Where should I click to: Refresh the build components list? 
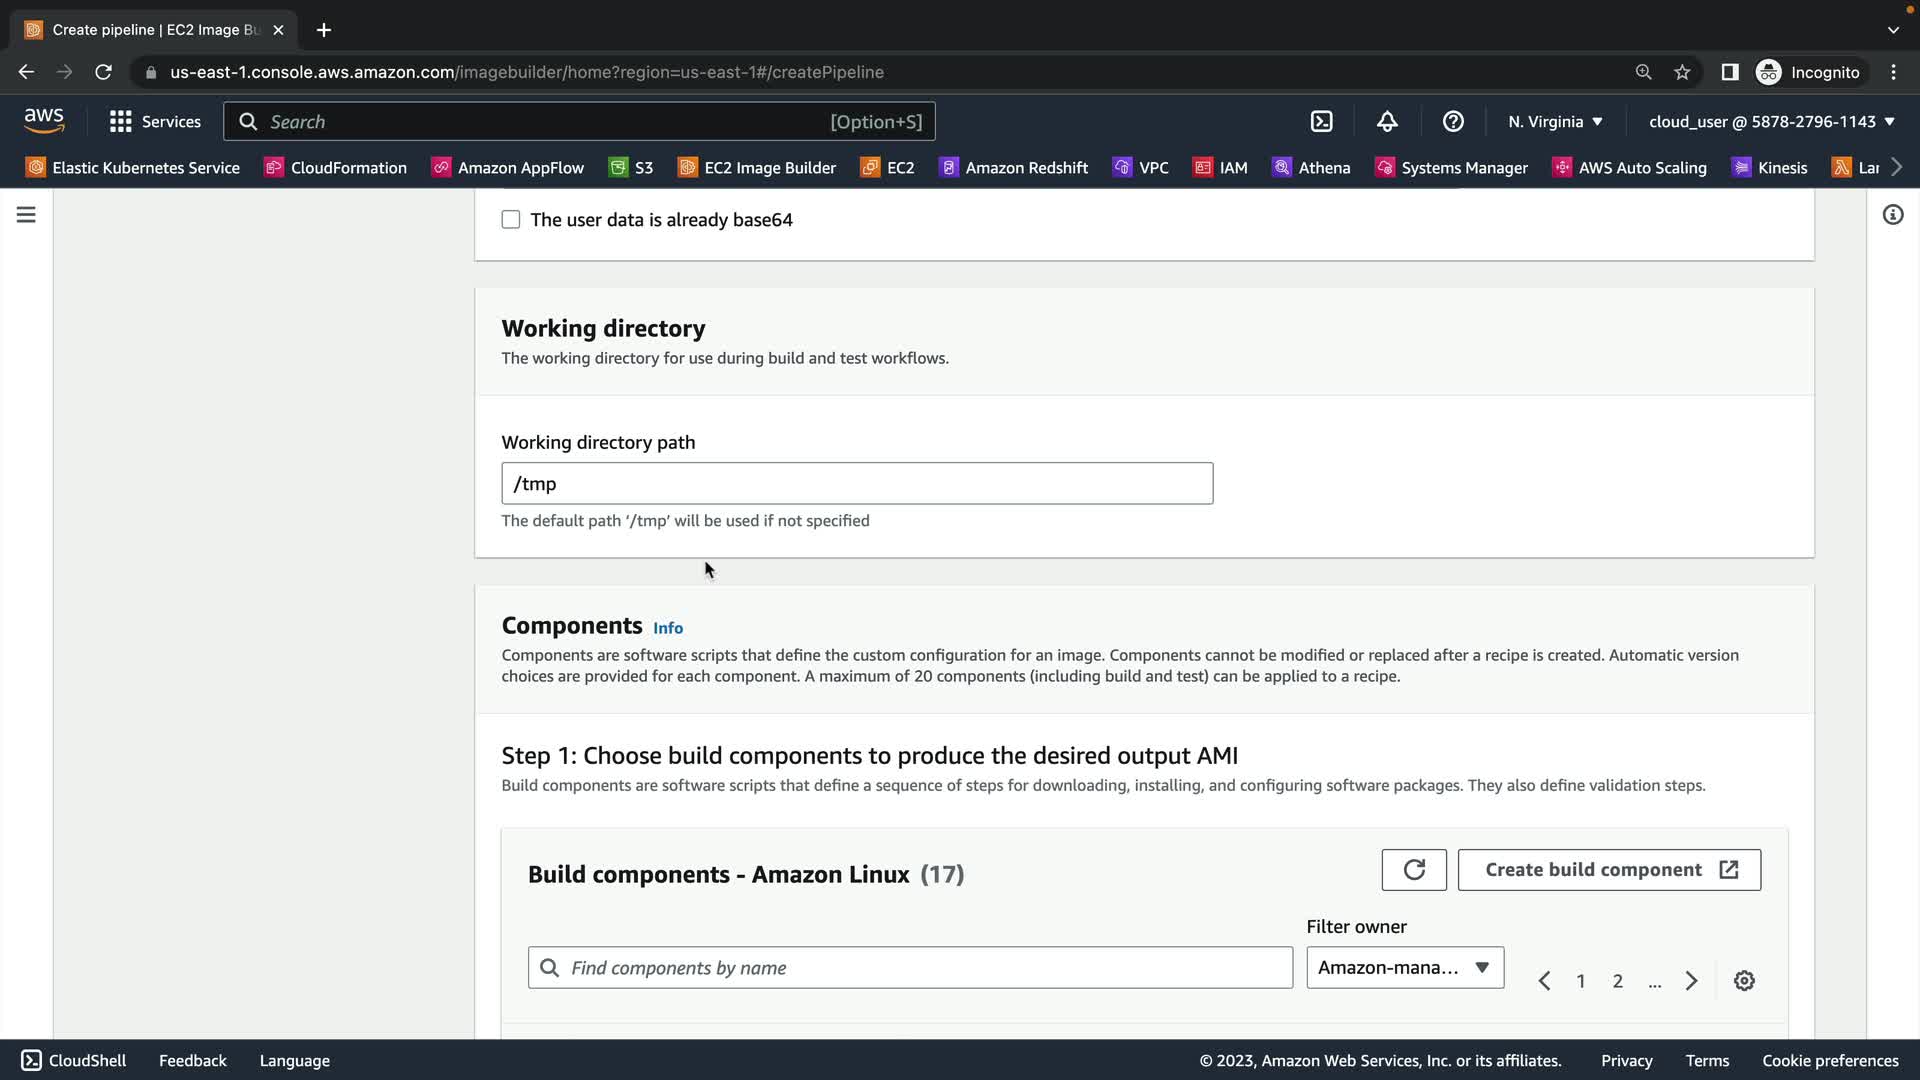click(1413, 870)
